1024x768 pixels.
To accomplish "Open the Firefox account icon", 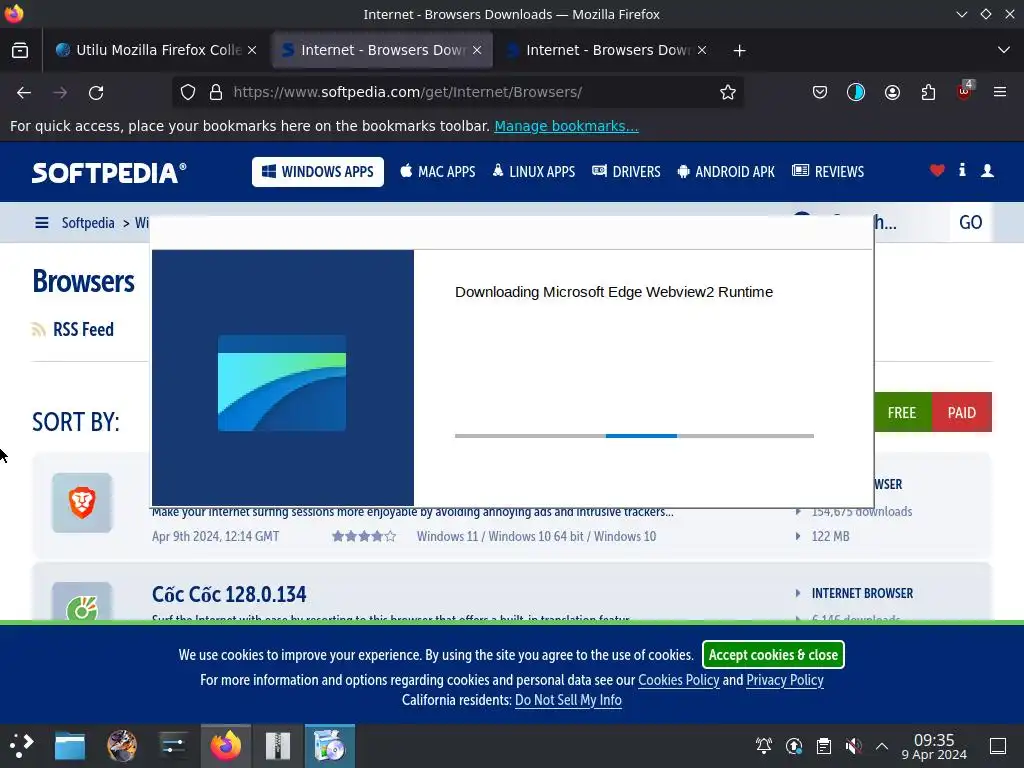I will (892, 93).
